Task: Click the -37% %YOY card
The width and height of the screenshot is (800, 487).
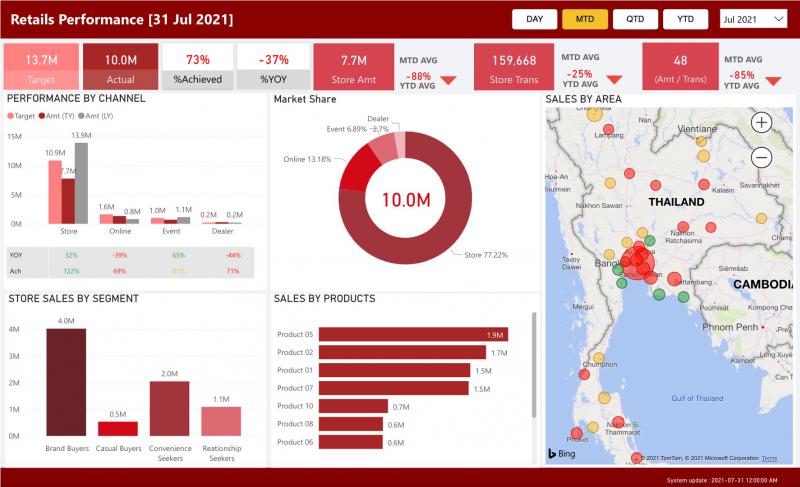Action: click(x=273, y=67)
